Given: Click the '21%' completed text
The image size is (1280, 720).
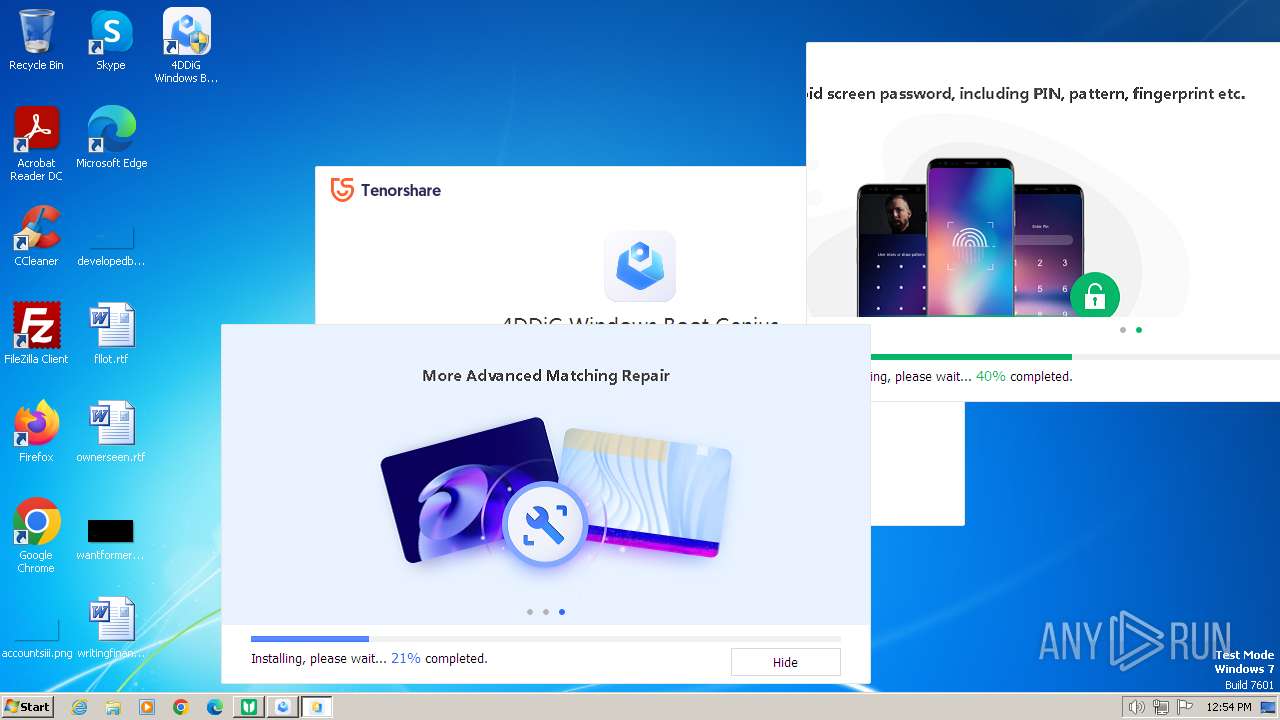Looking at the screenshot, I should 405,659.
